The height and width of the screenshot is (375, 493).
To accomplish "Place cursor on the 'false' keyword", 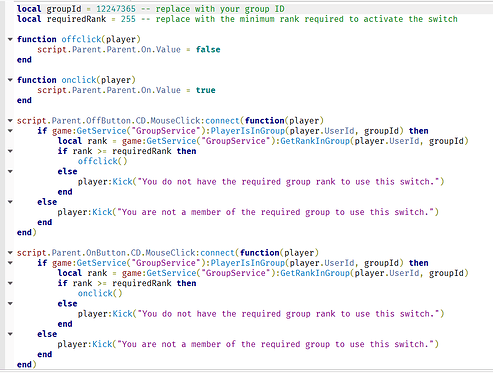I will pos(208,49).
